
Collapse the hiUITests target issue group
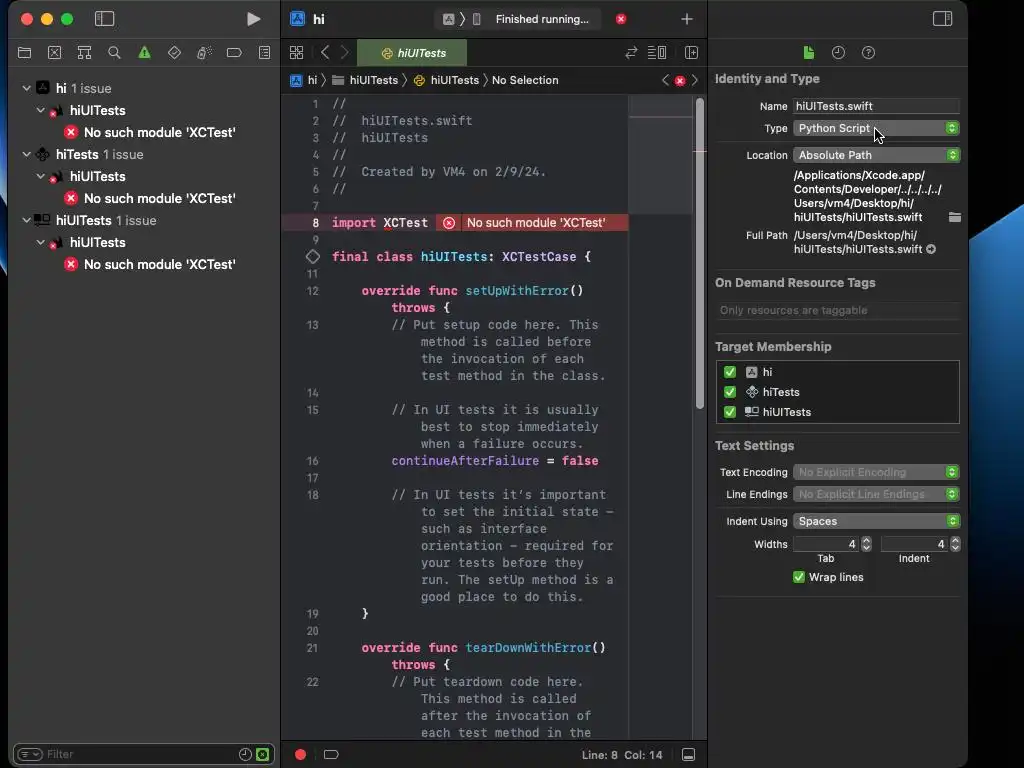(27, 221)
